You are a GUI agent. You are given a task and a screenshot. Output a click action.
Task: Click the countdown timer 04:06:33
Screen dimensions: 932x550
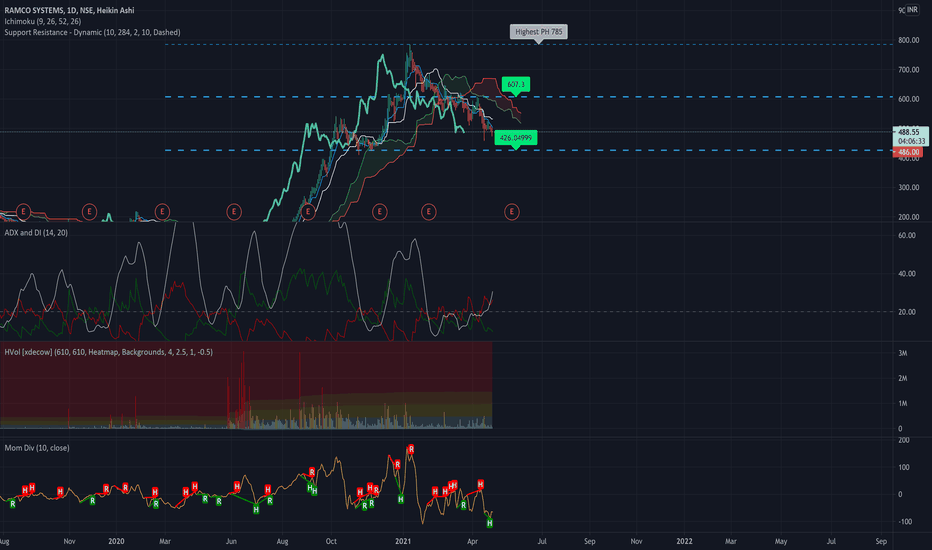[911, 142]
